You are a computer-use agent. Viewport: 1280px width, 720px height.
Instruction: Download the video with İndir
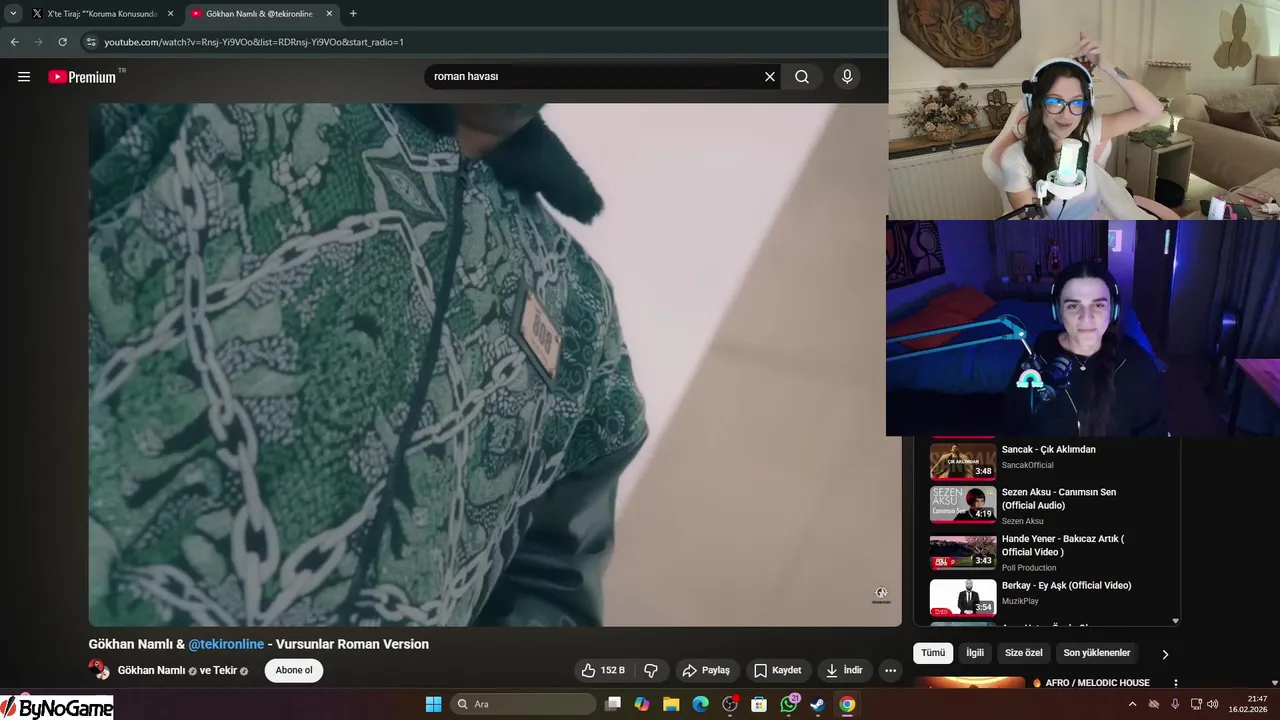844,670
